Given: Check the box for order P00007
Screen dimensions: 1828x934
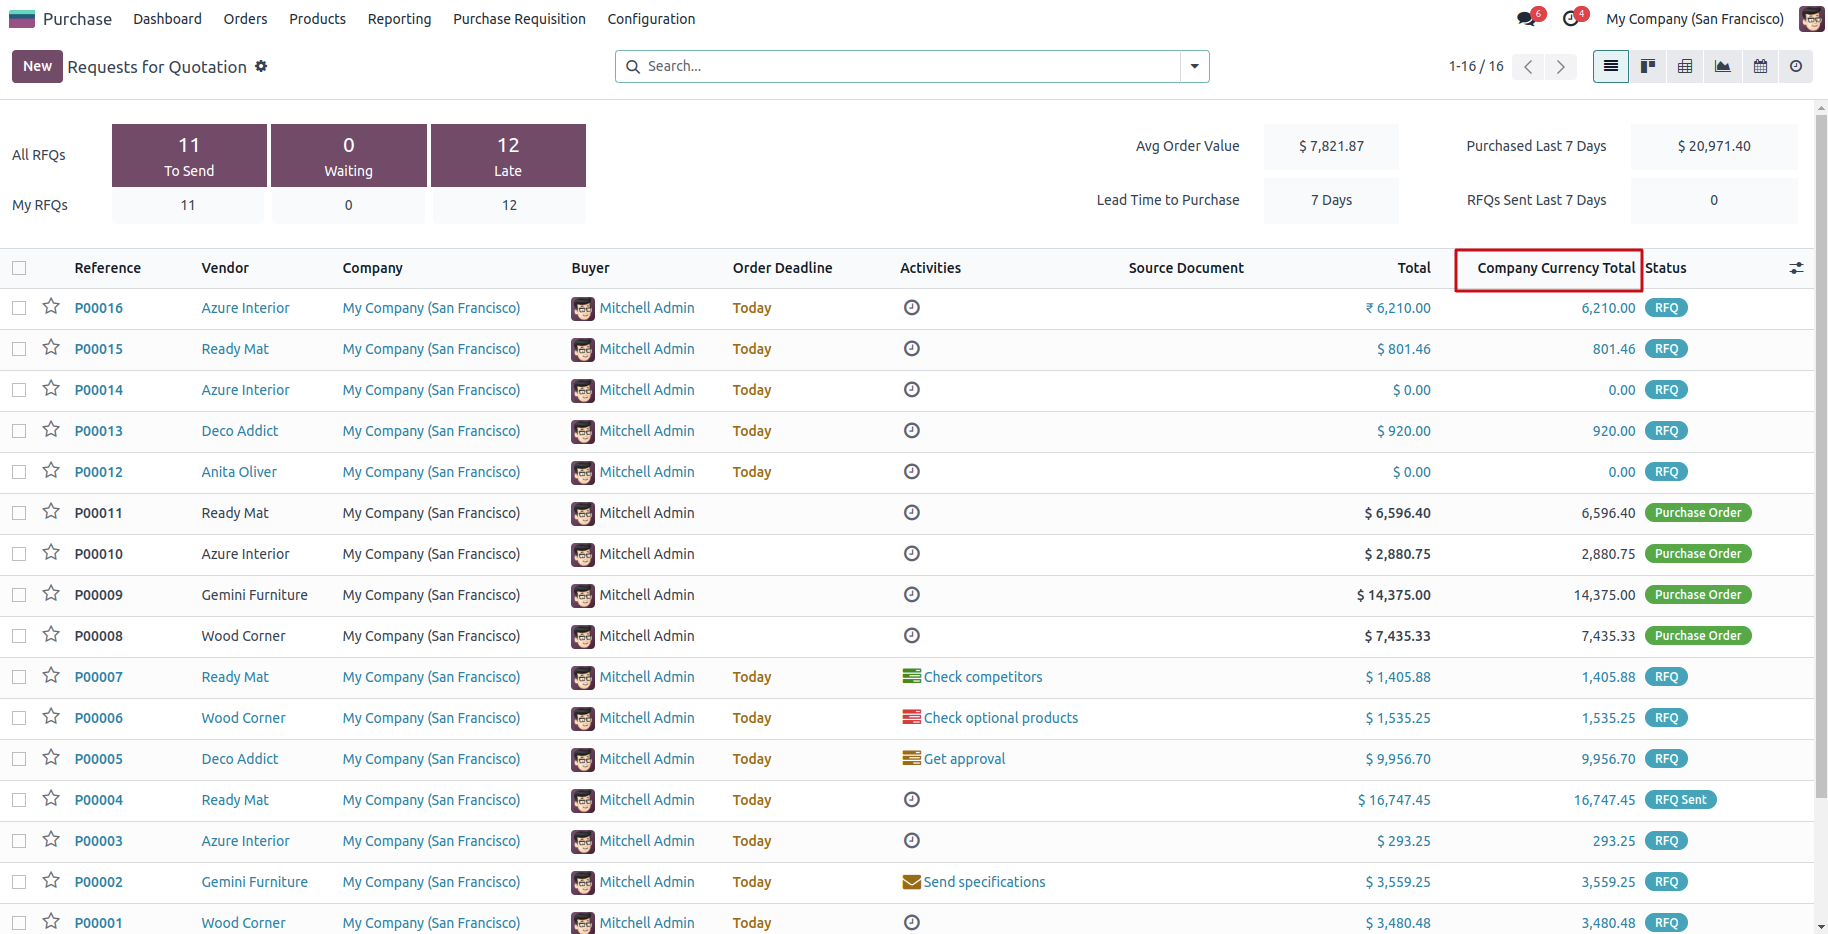Looking at the screenshot, I should (x=19, y=677).
